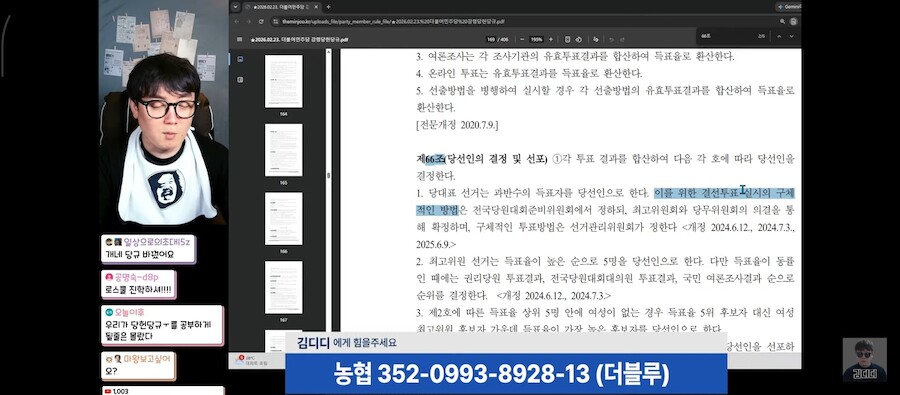The height and width of the screenshot is (395, 900).
Task: Click the fit to page icon
Action: coord(567,39)
